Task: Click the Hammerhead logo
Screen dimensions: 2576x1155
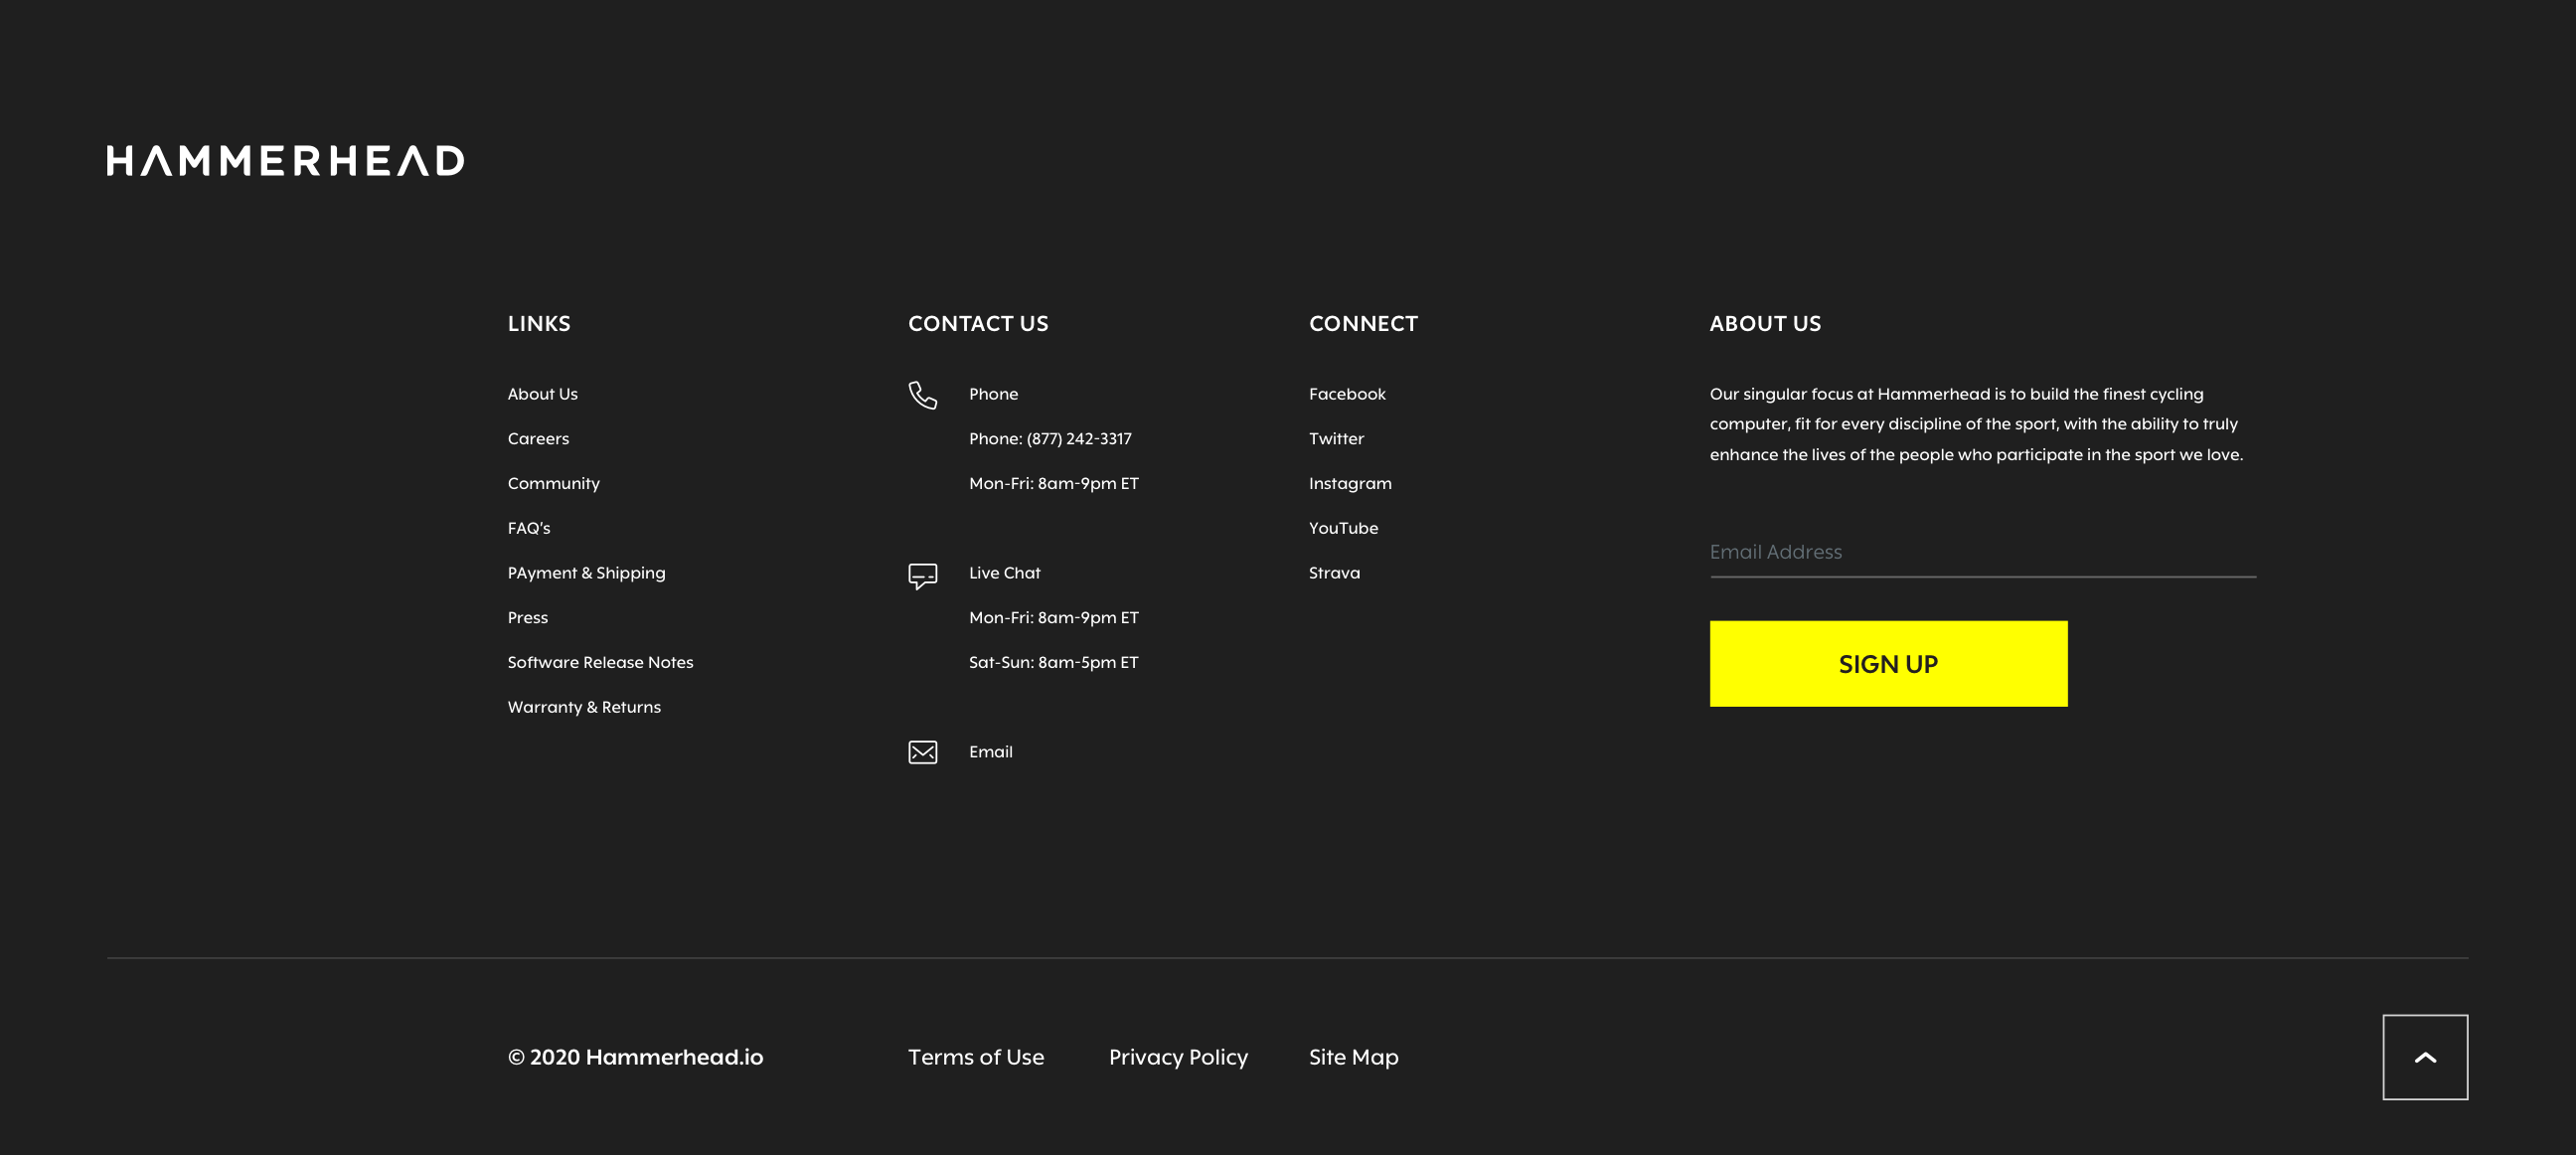Action: pos(284,160)
